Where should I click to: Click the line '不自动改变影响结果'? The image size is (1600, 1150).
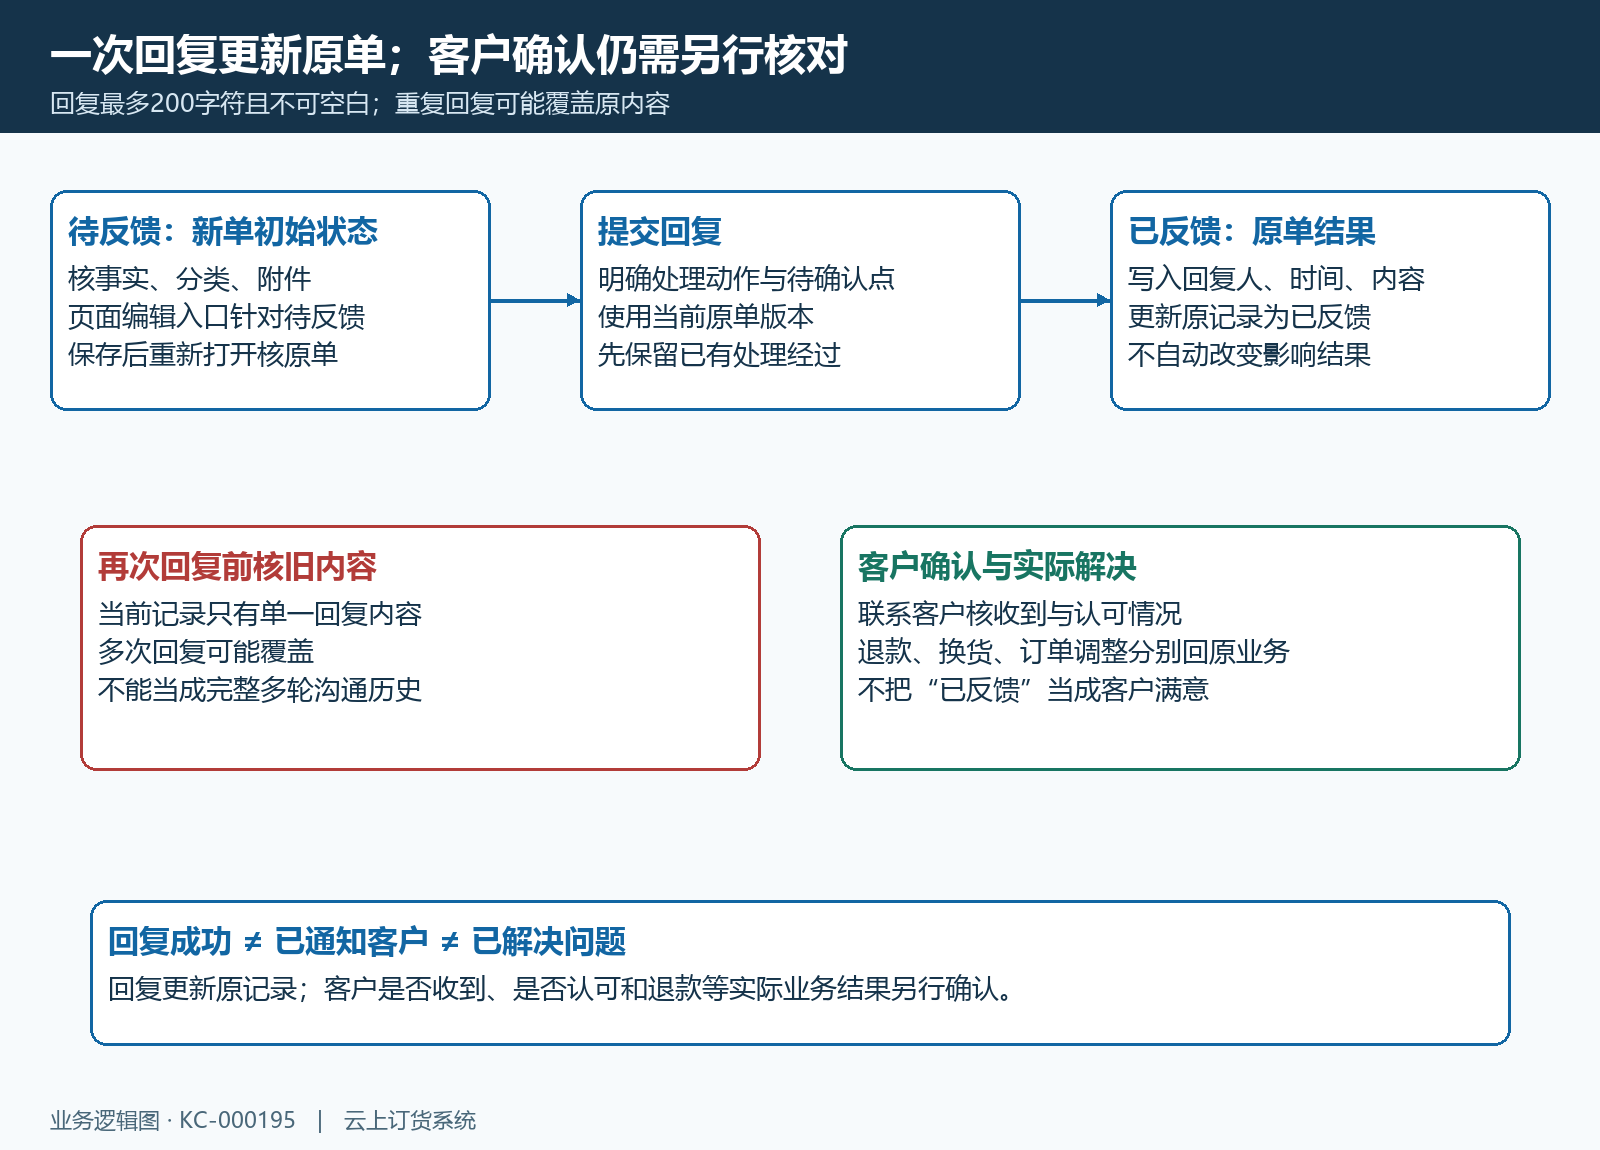tap(1249, 355)
